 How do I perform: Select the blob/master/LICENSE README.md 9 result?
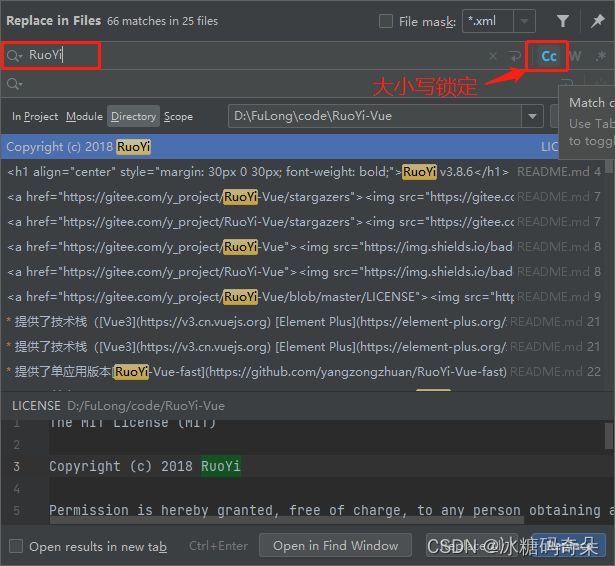[302, 297]
